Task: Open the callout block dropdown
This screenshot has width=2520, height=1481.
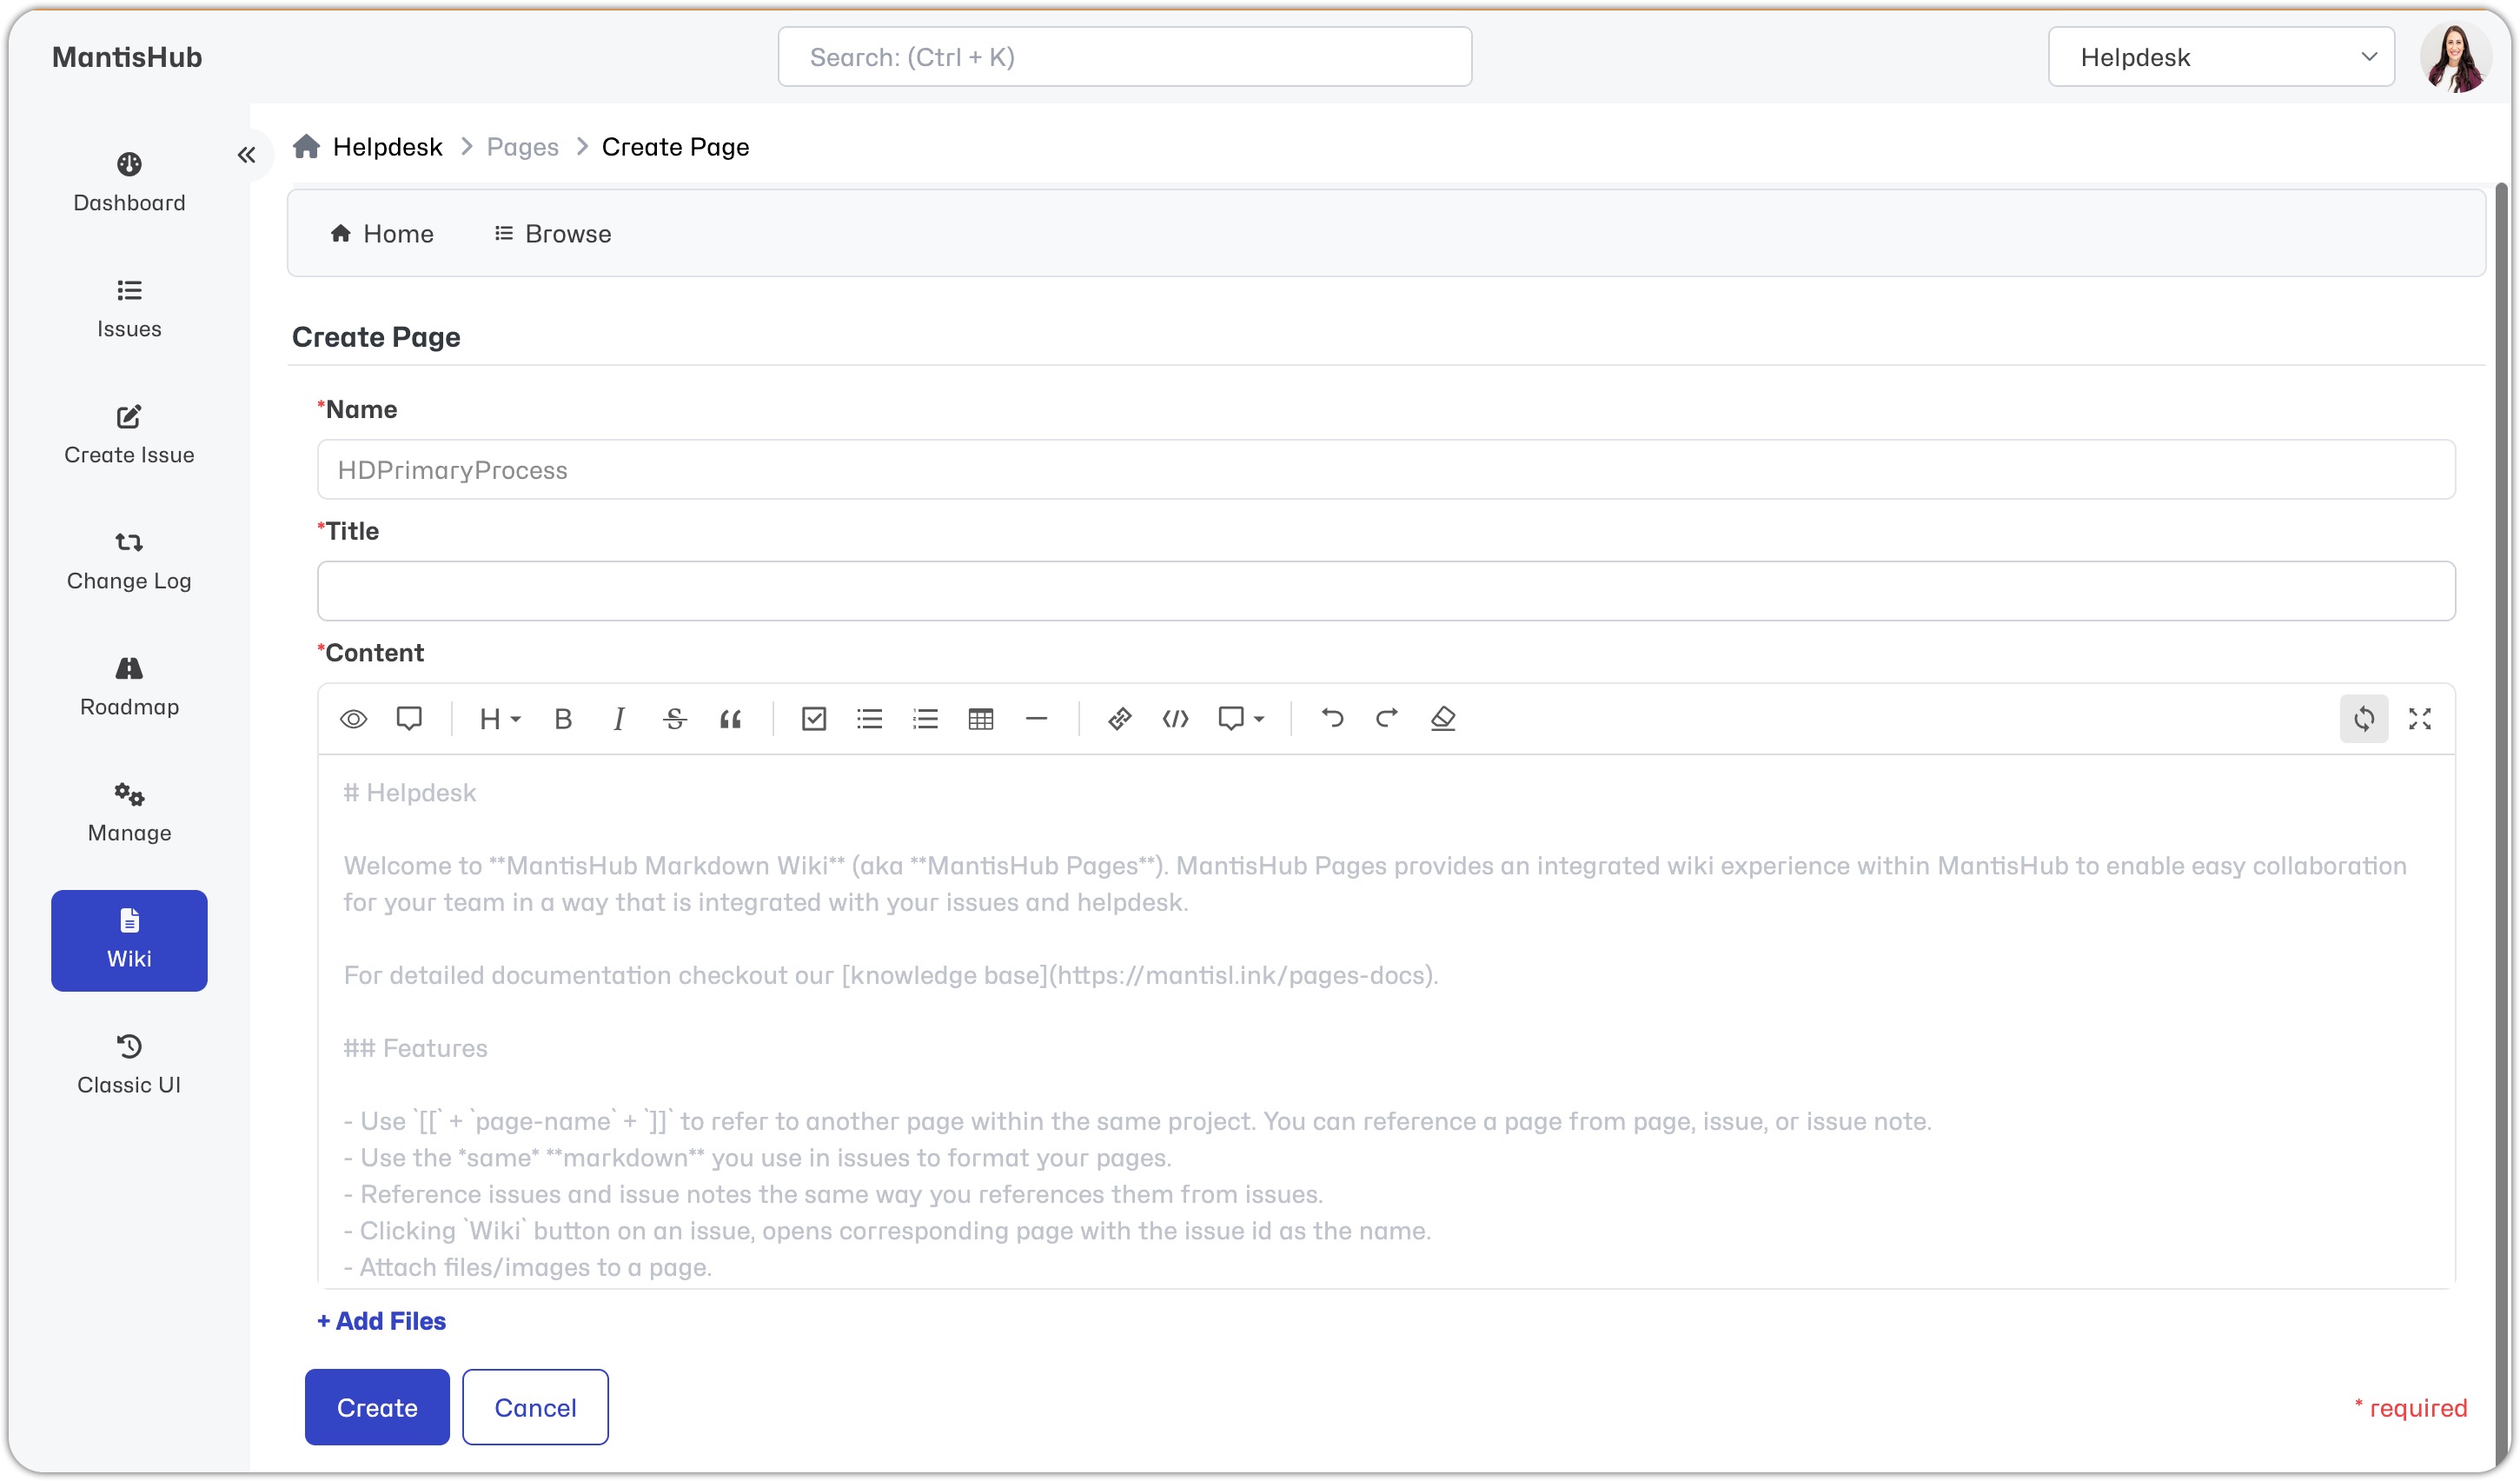Action: (1241, 719)
